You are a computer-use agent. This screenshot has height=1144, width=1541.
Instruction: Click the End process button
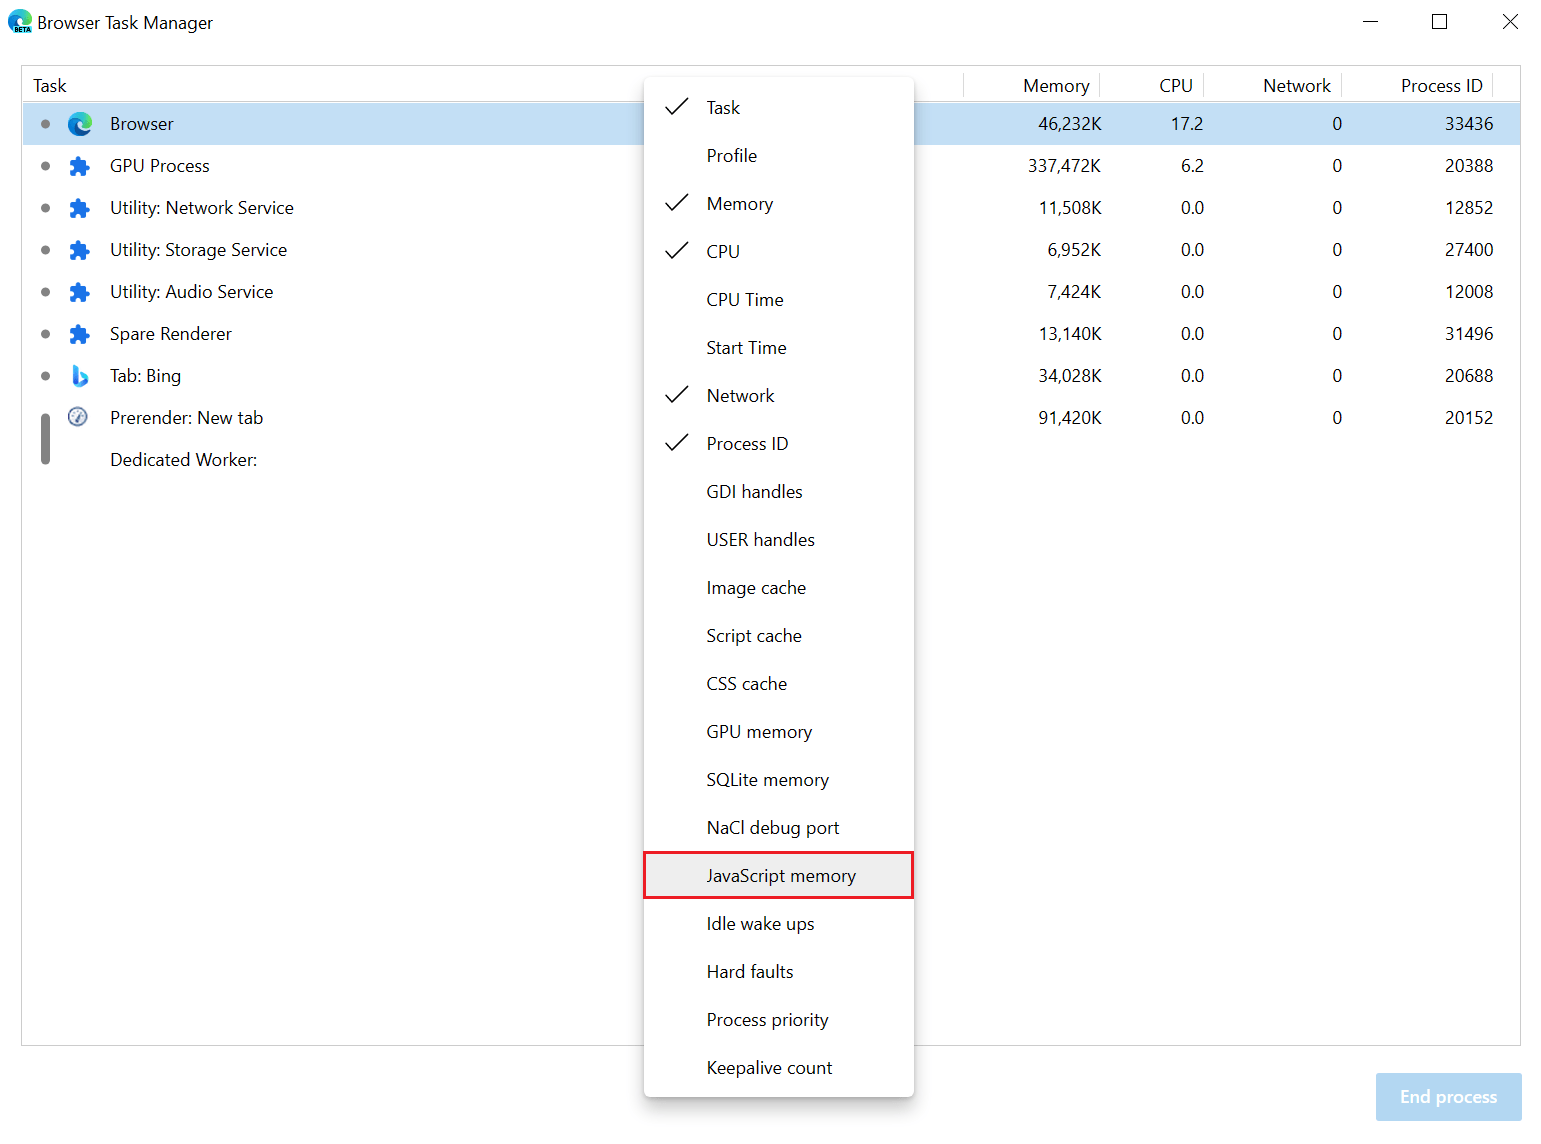[x=1447, y=1096]
